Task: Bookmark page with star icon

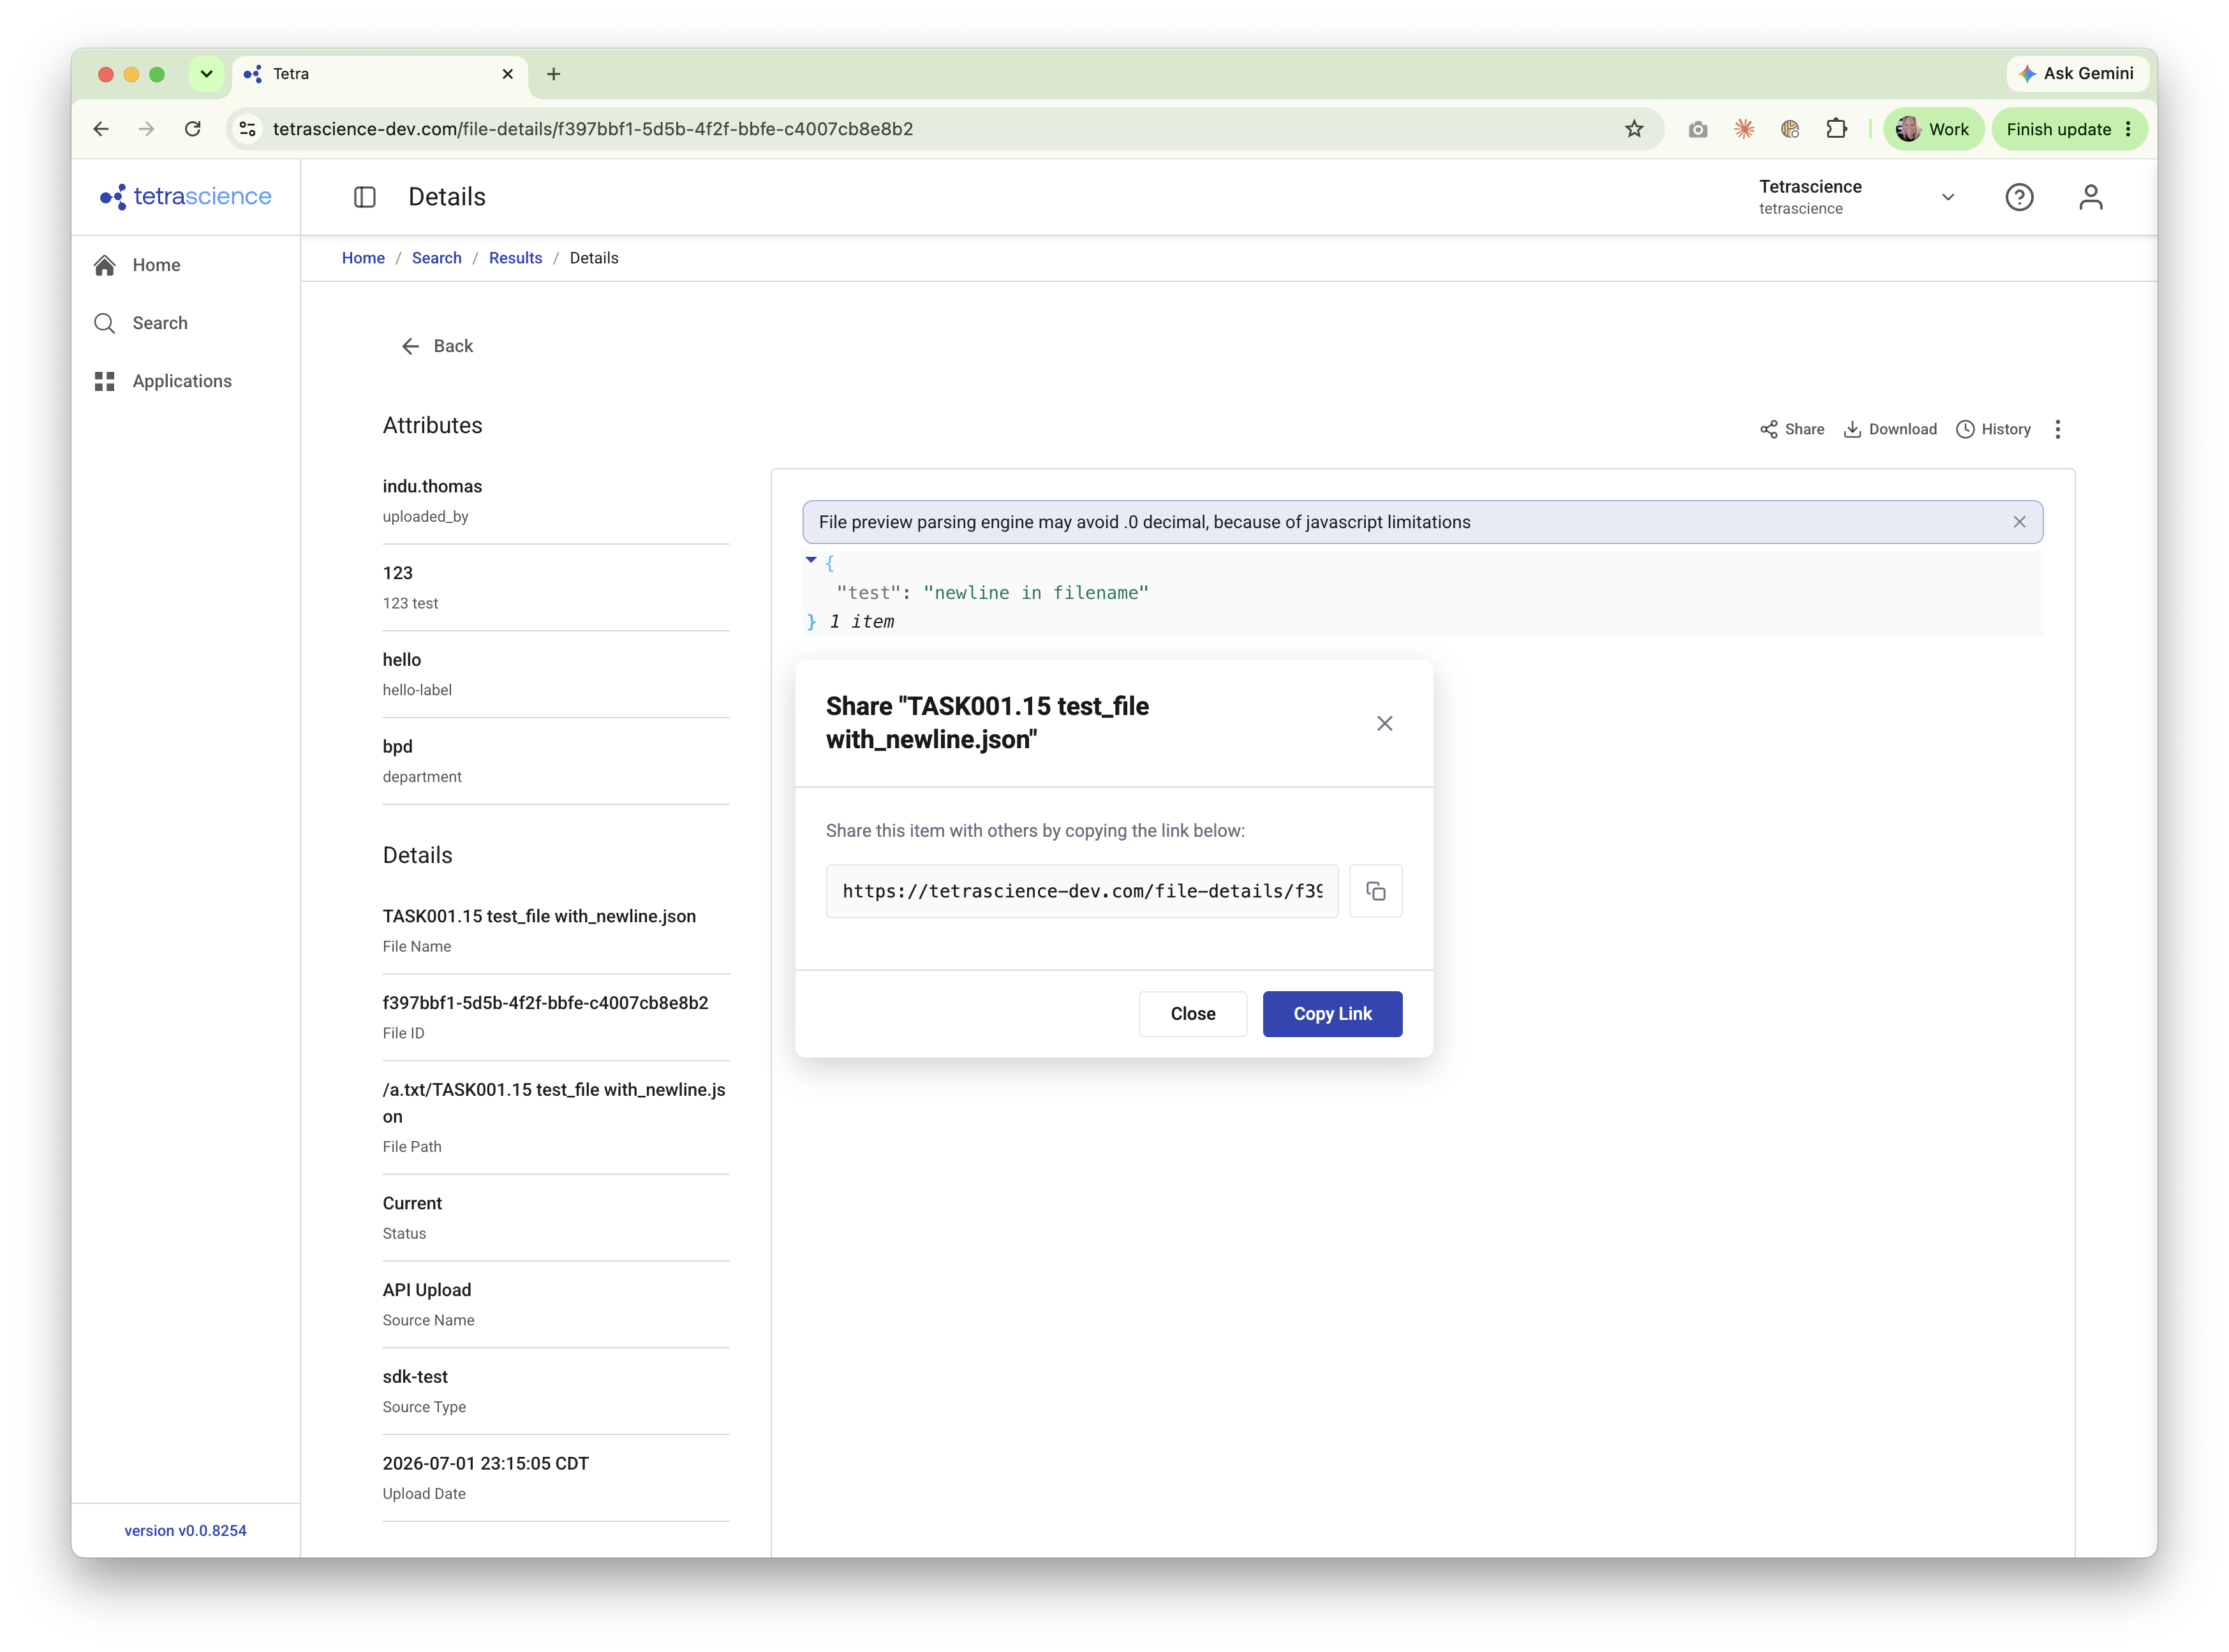Action: coord(1633,129)
